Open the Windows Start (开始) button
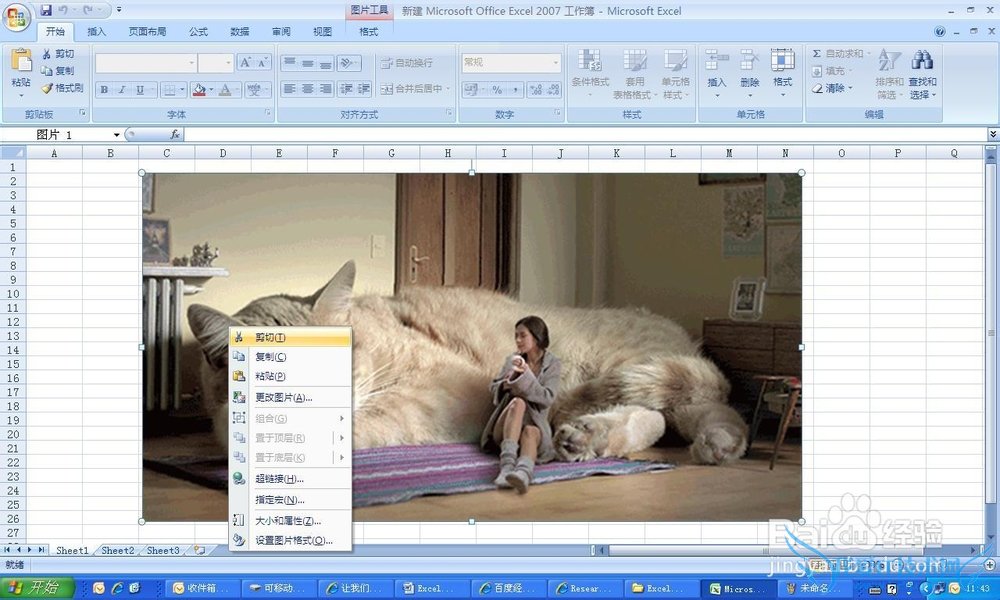The width and height of the screenshot is (1000, 600). pyautogui.click(x=37, y=587)
